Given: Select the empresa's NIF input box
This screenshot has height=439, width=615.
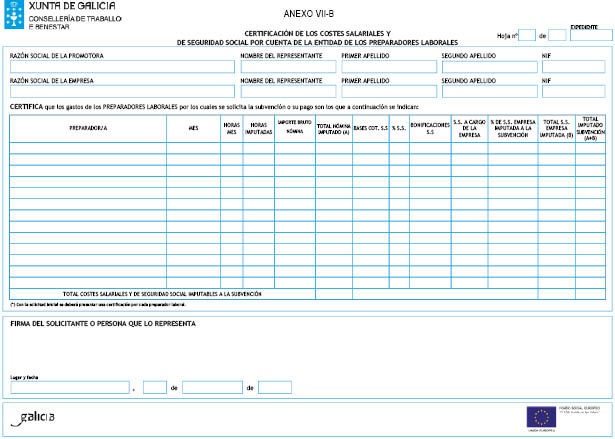Looking at the screenshot, I should point(575,91).
